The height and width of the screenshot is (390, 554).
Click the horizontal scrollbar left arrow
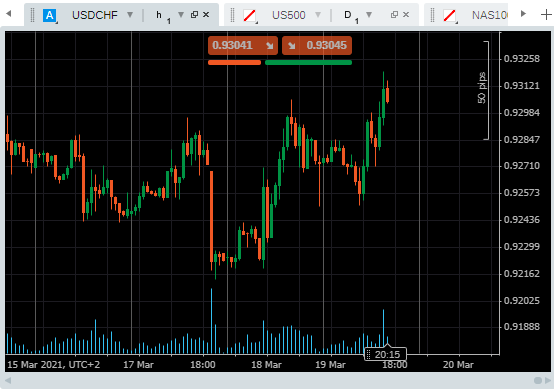click(8, 380)
